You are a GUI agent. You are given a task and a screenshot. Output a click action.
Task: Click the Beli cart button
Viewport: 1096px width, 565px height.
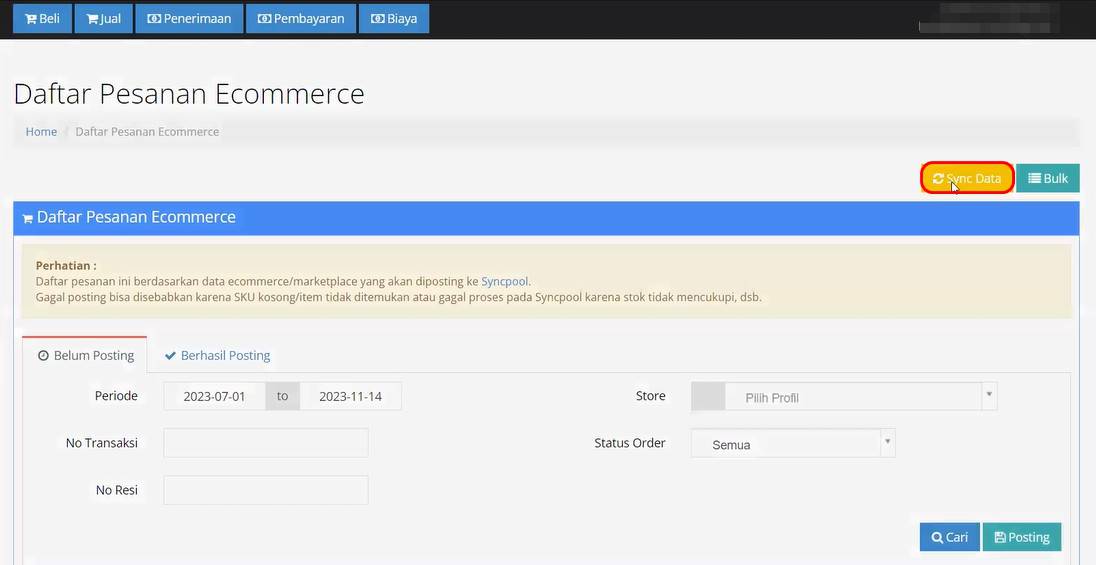click(x=42, y=19)
